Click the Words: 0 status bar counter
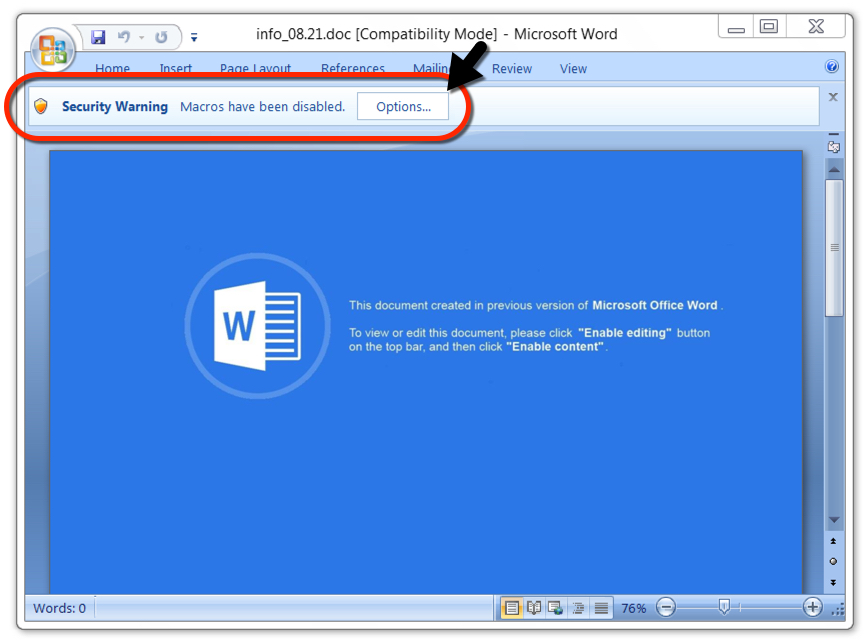 60,609
